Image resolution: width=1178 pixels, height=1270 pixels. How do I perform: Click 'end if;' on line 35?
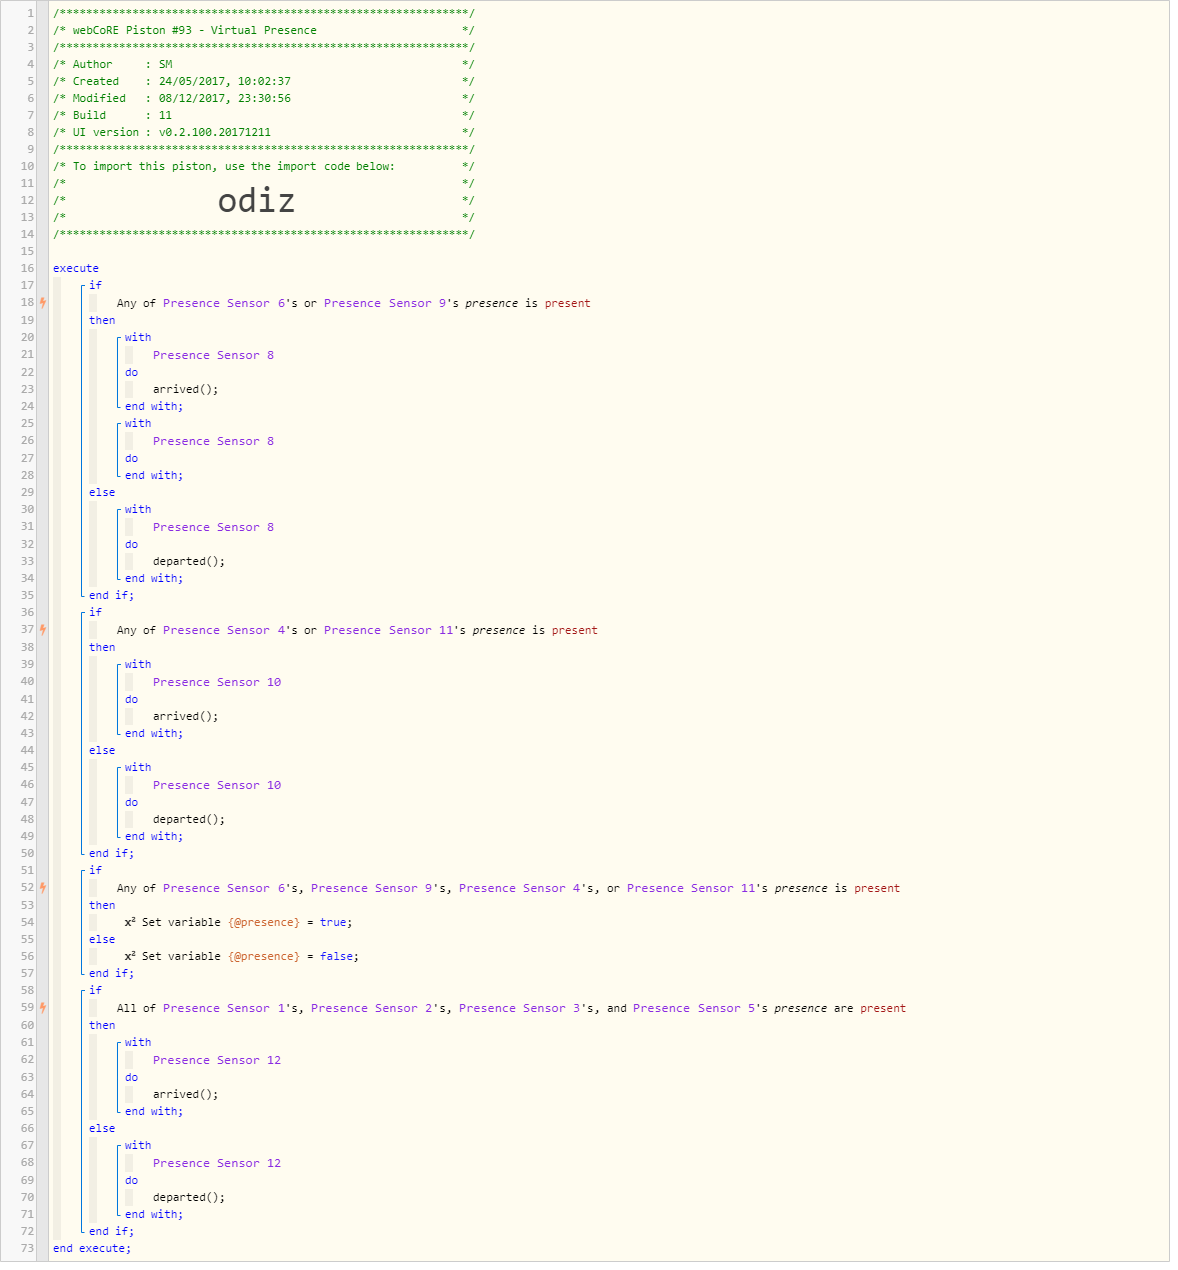pyautogui.click(x=111, y=595)
